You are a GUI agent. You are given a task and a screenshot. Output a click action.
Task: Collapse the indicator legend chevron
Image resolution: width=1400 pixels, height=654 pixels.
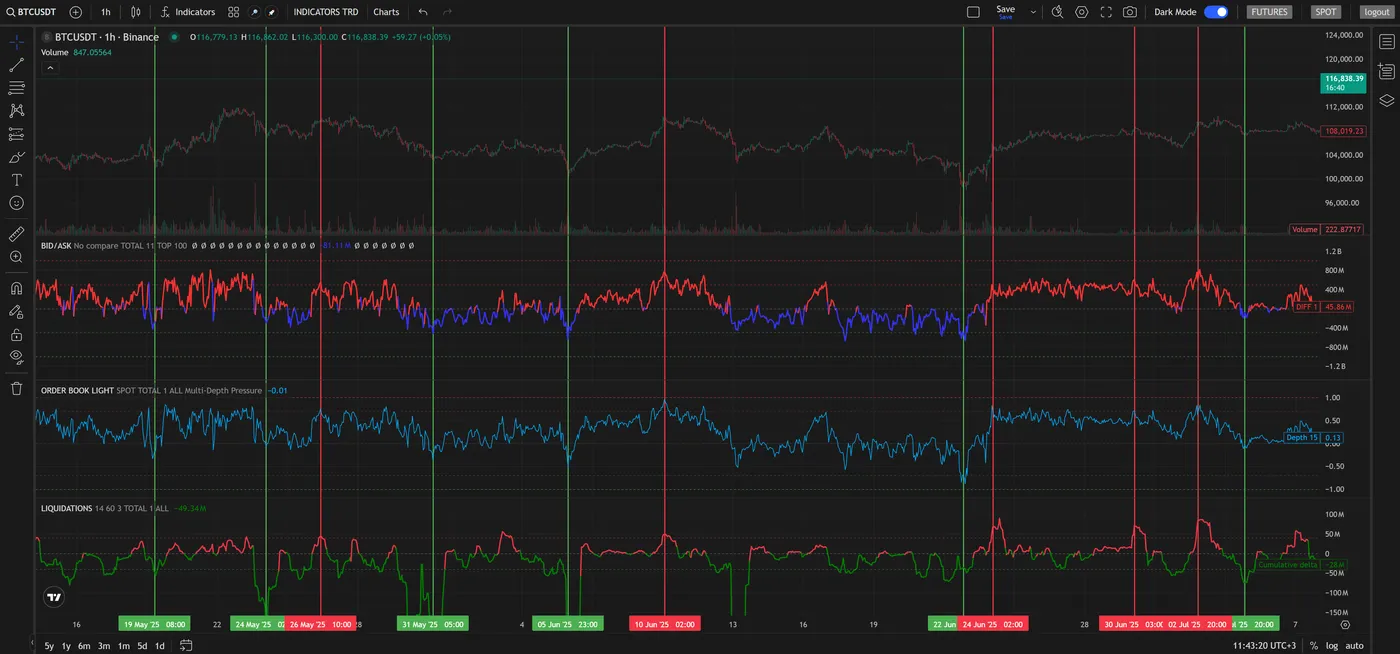click(x=50, y=68)
